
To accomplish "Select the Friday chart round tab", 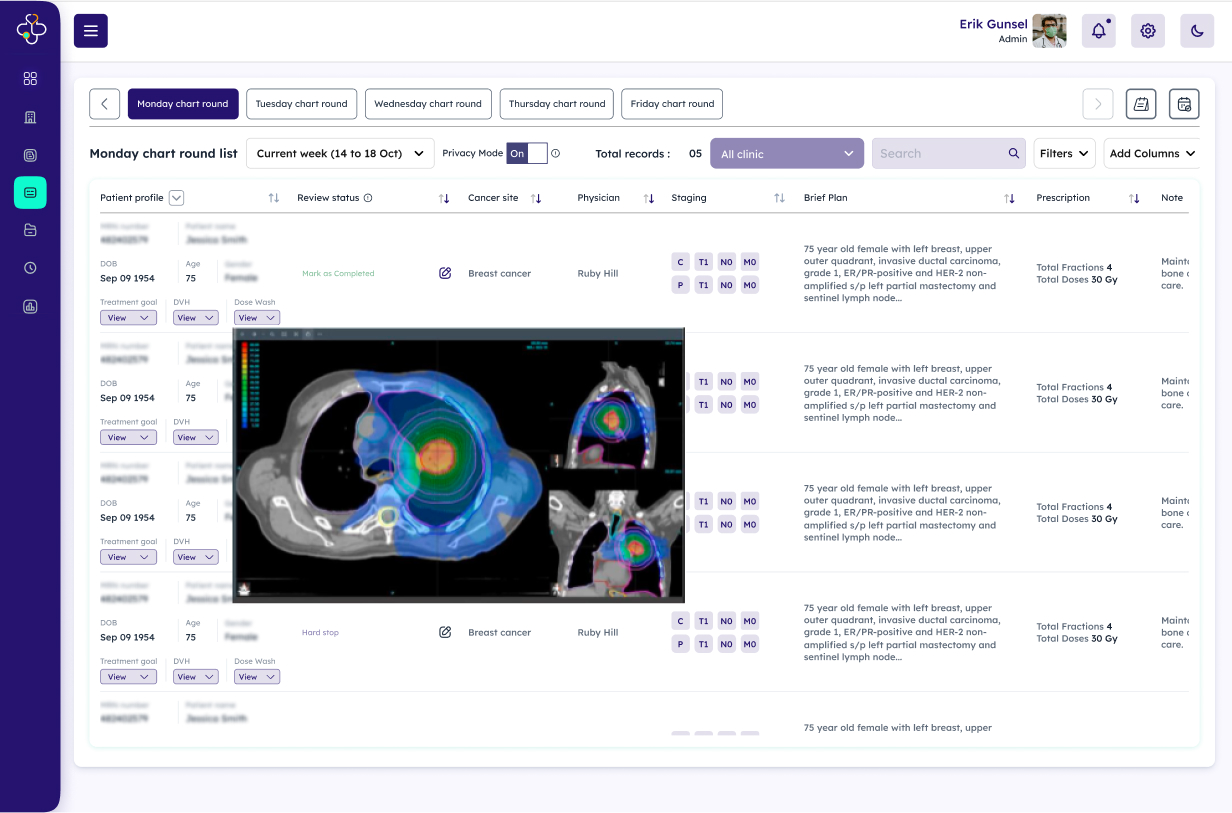I will [672, 104].
